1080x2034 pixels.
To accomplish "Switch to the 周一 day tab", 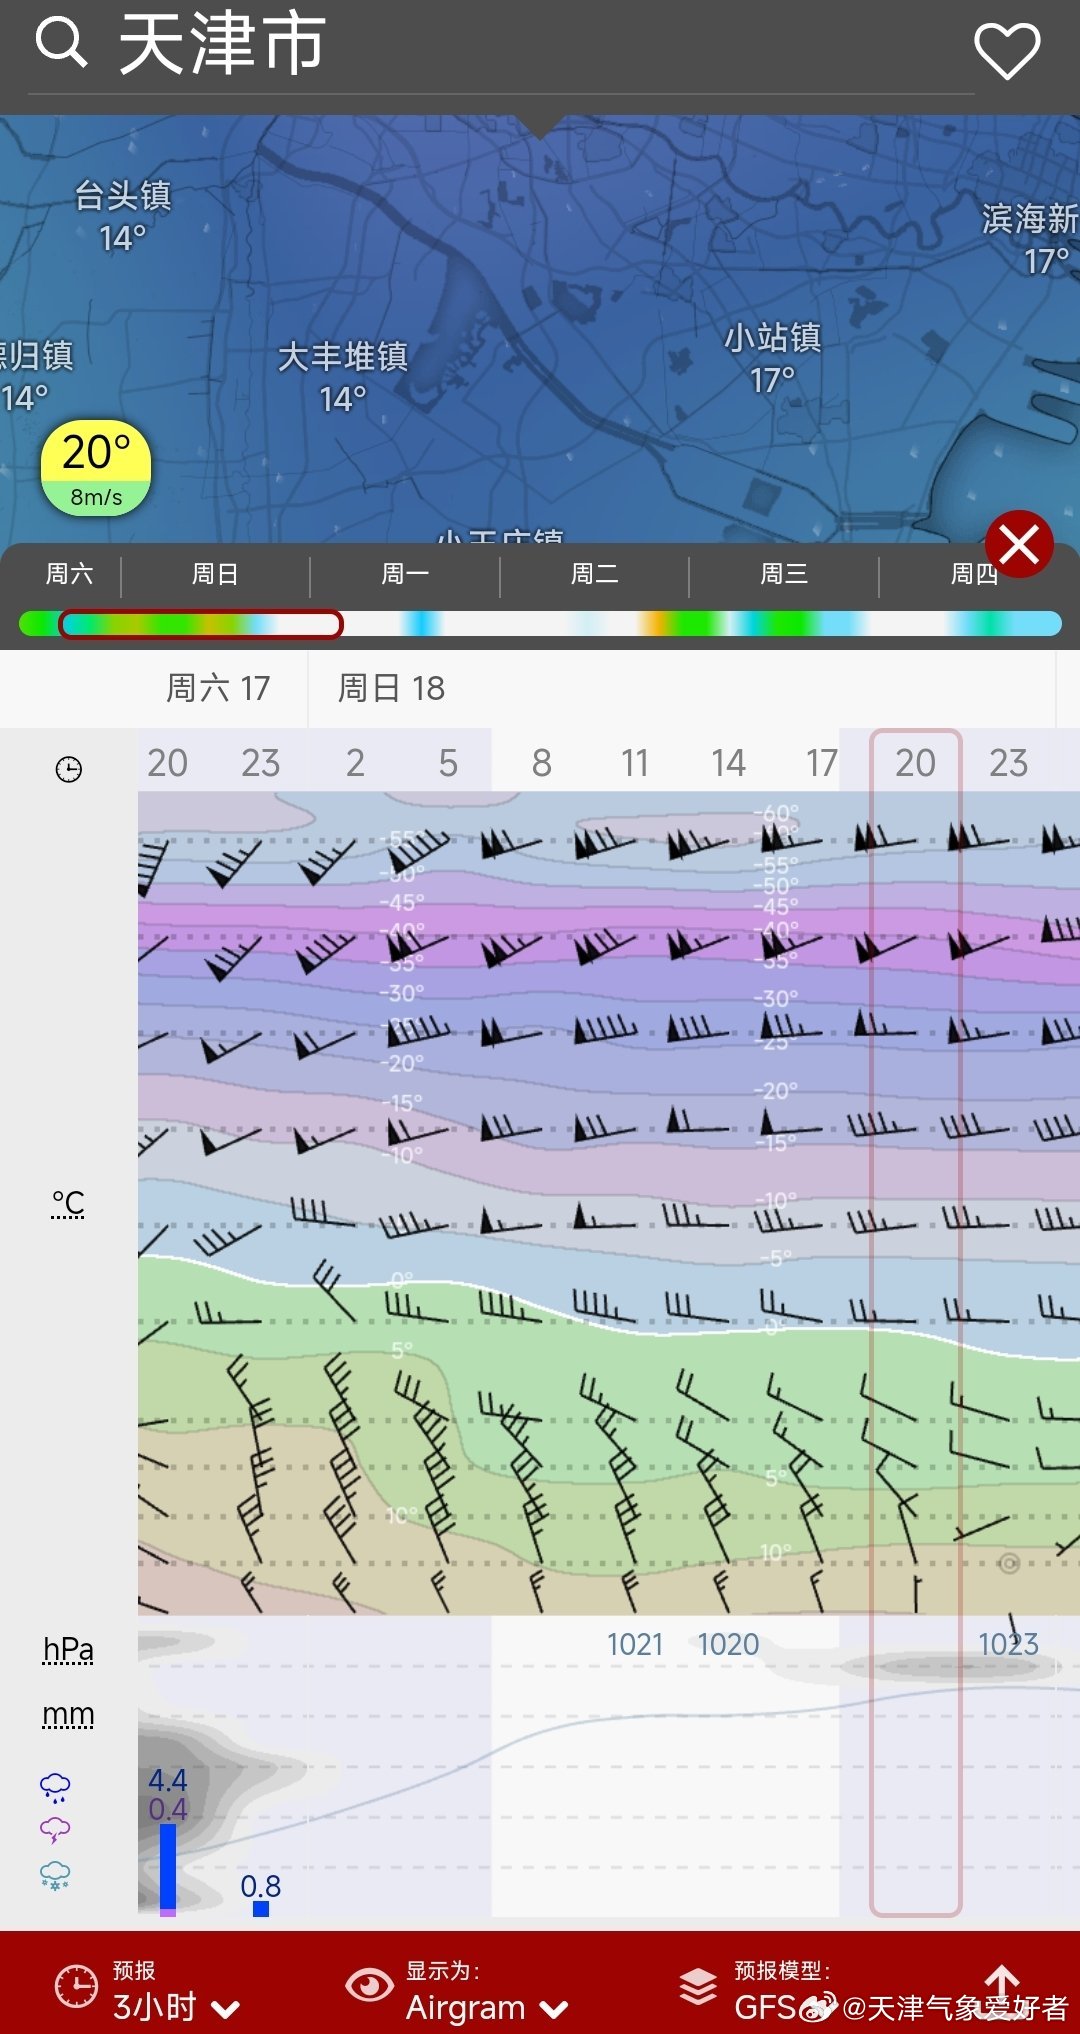I will pos(405,574).
